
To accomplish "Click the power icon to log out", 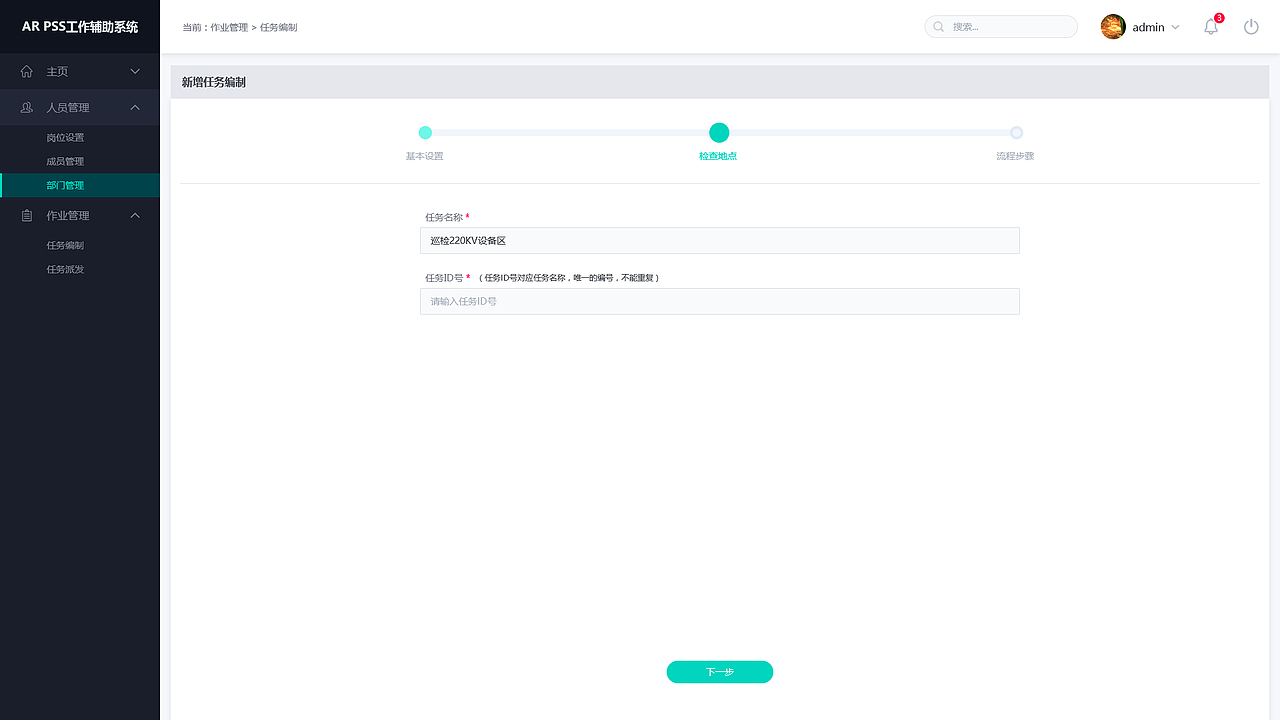I will tap(1251, 27).
